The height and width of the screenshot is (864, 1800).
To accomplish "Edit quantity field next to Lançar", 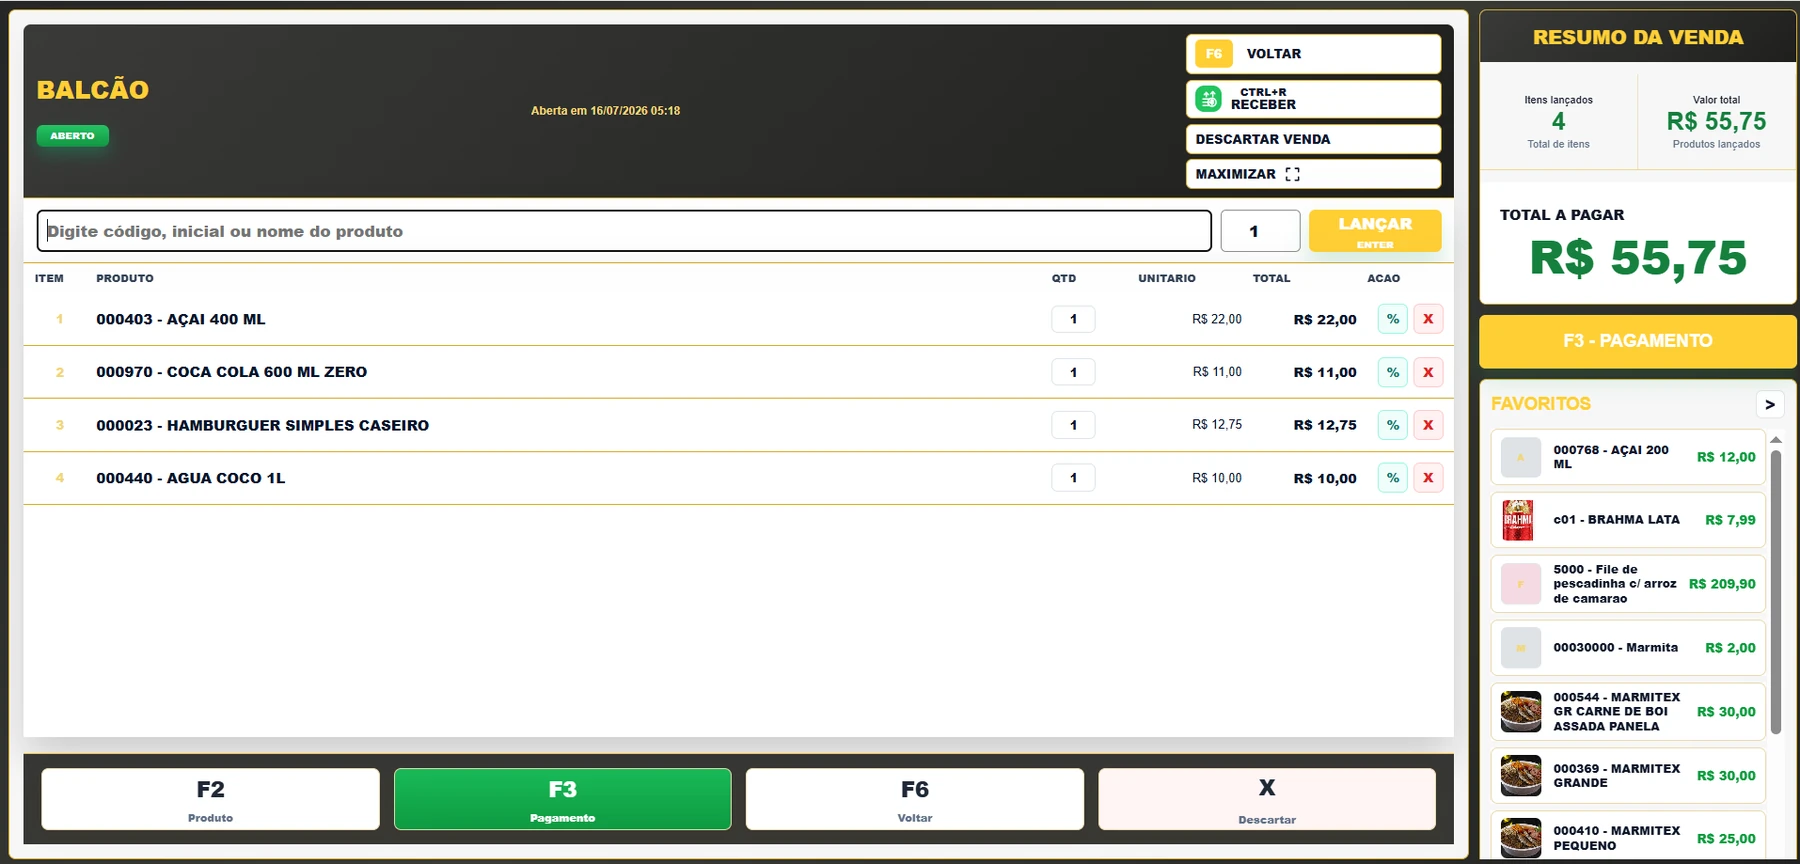I will pyautogui.click(x=1260, y=231).
